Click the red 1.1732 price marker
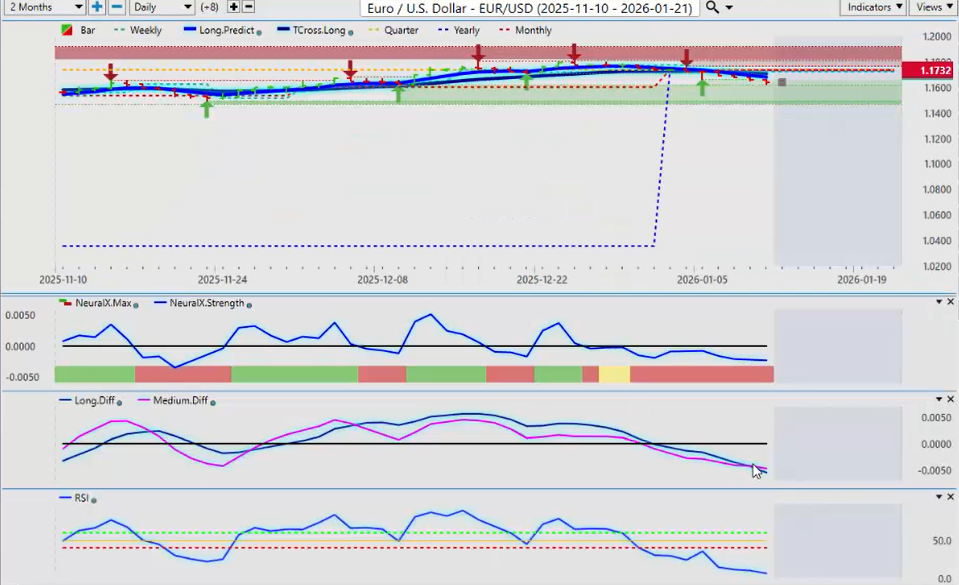The width and height of the screenshot is (959, 585). (928, 70)
